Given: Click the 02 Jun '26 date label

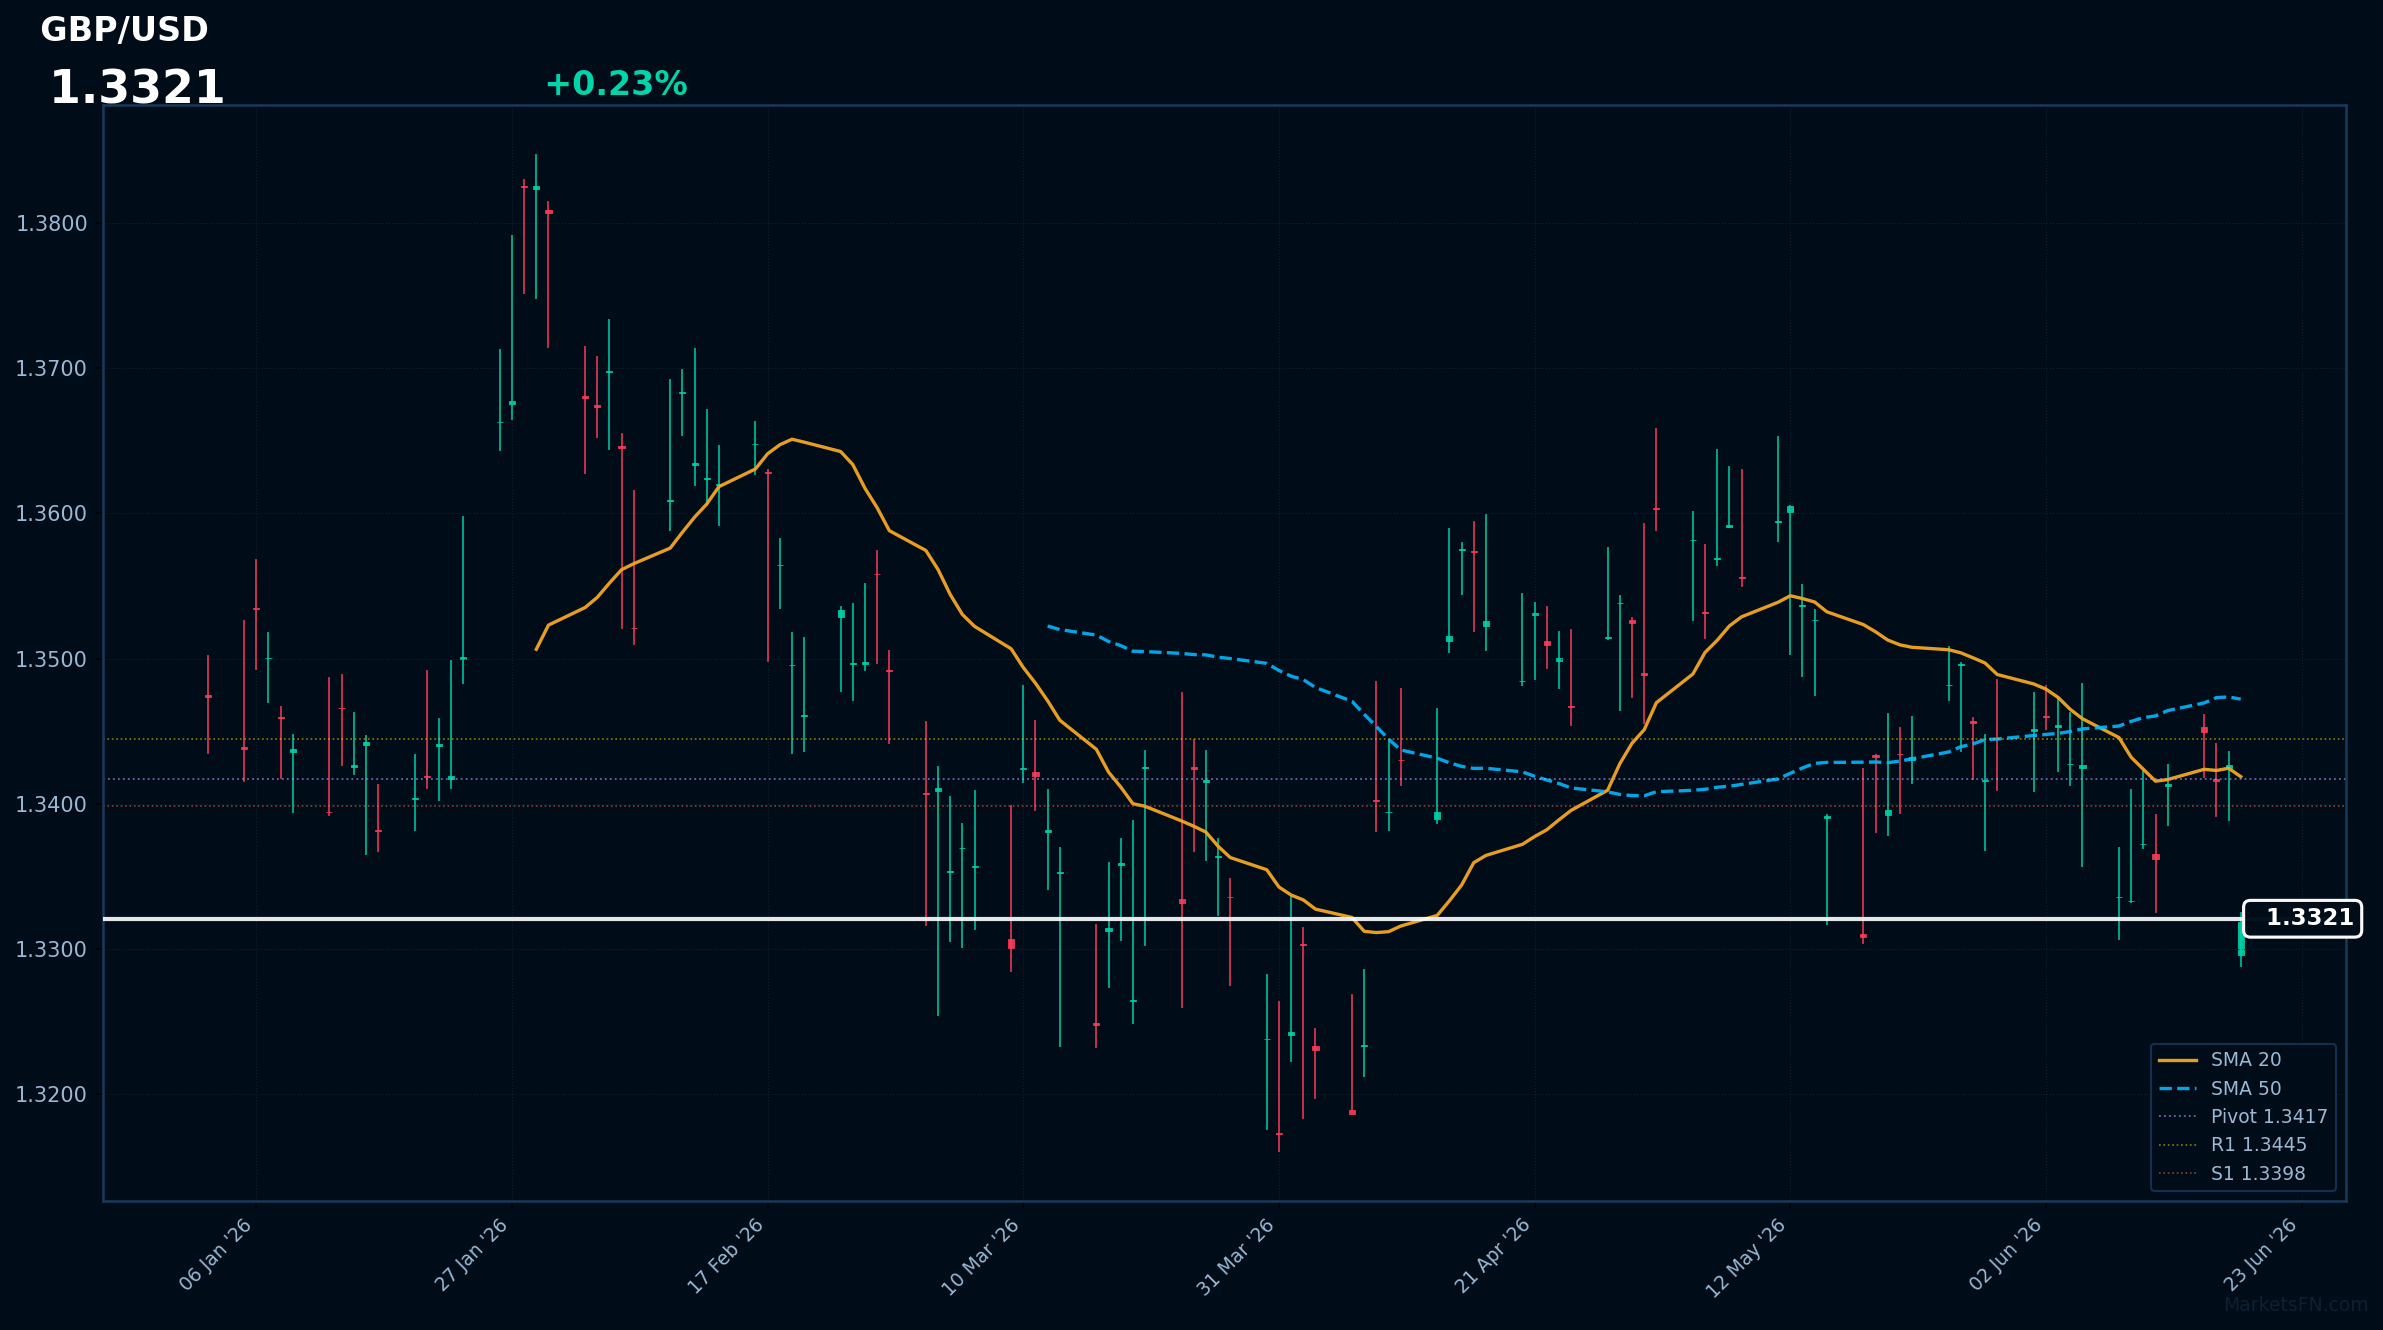Looking at the screenshot, I should pos(2005,1255).
